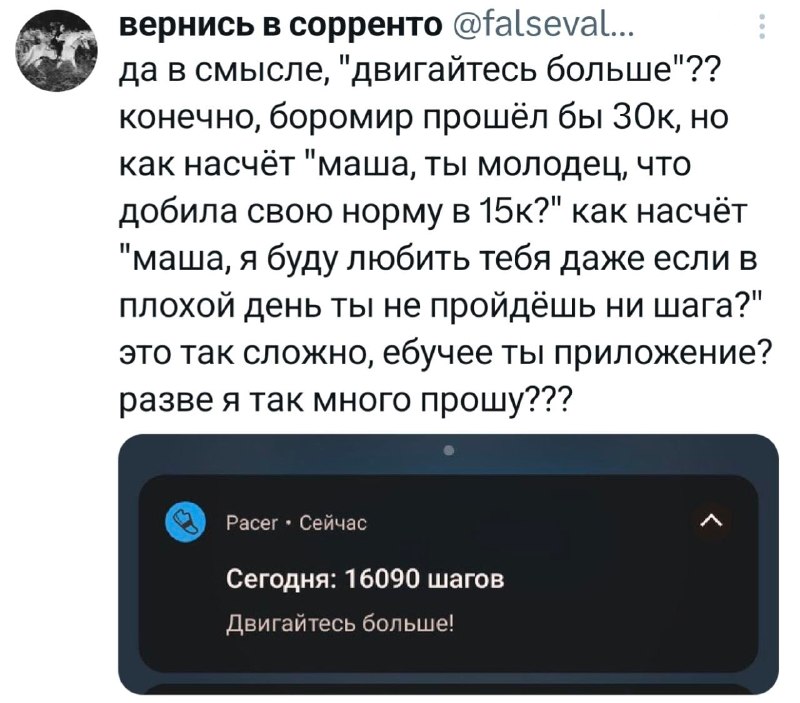Tap the next notification card edge below Pacer
This screenshot has height=703, width=800.
pos(448,689)
